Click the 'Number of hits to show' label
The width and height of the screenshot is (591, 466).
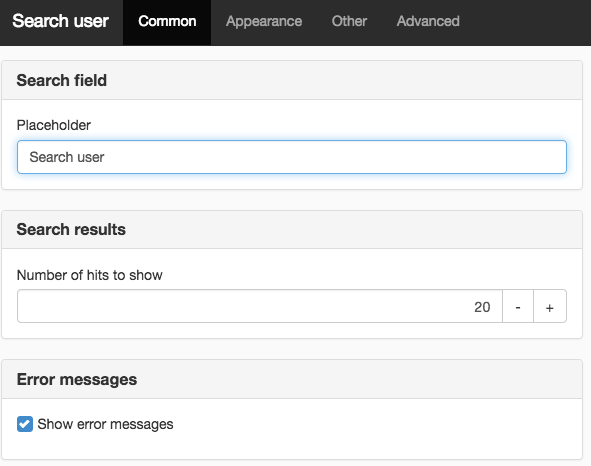click(90, 275)
